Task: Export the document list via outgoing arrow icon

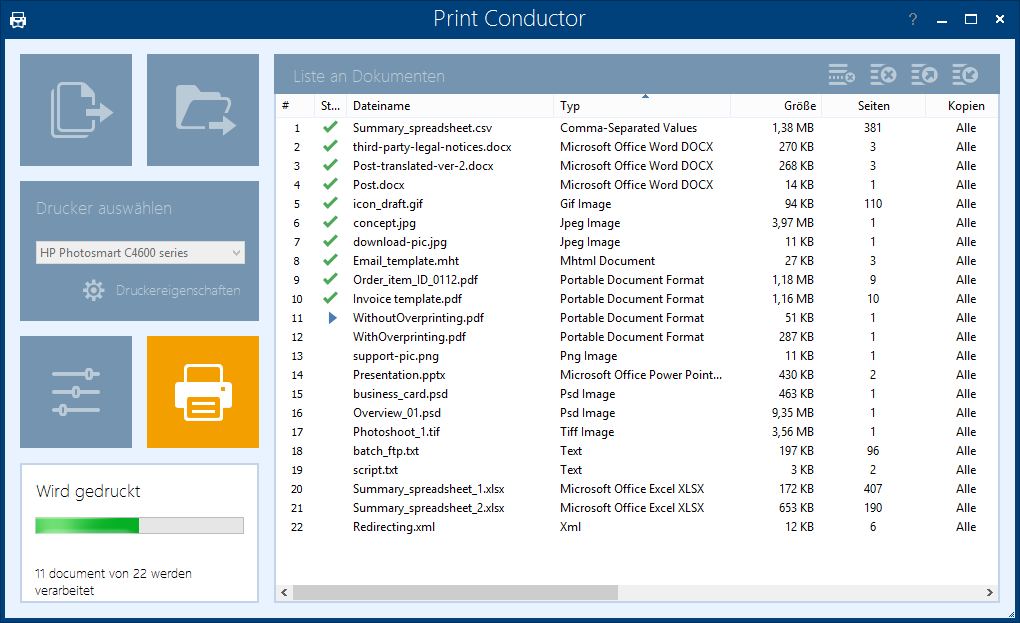Action: [924, 74]
